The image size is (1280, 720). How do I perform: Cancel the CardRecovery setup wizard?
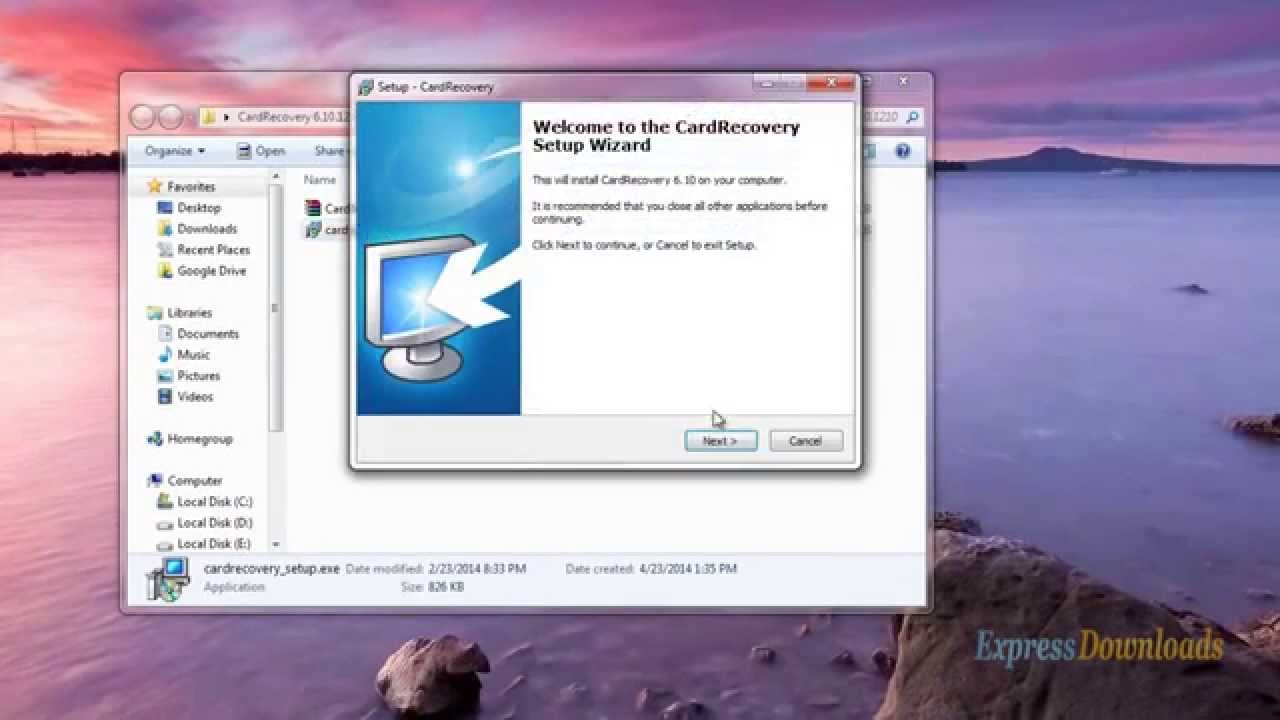[806, 441]
